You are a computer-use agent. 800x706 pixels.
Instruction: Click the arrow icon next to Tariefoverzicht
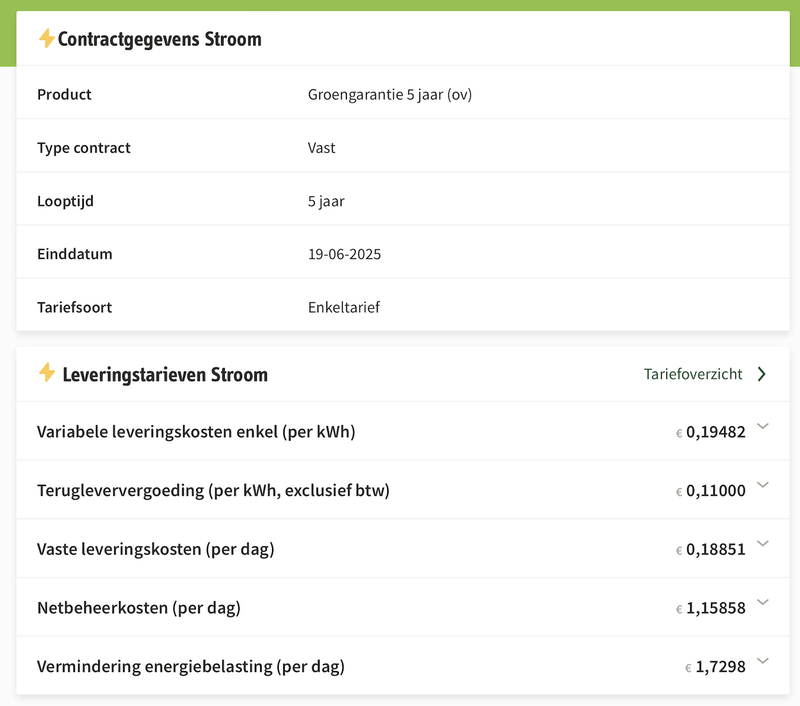[x=762, y=374]
